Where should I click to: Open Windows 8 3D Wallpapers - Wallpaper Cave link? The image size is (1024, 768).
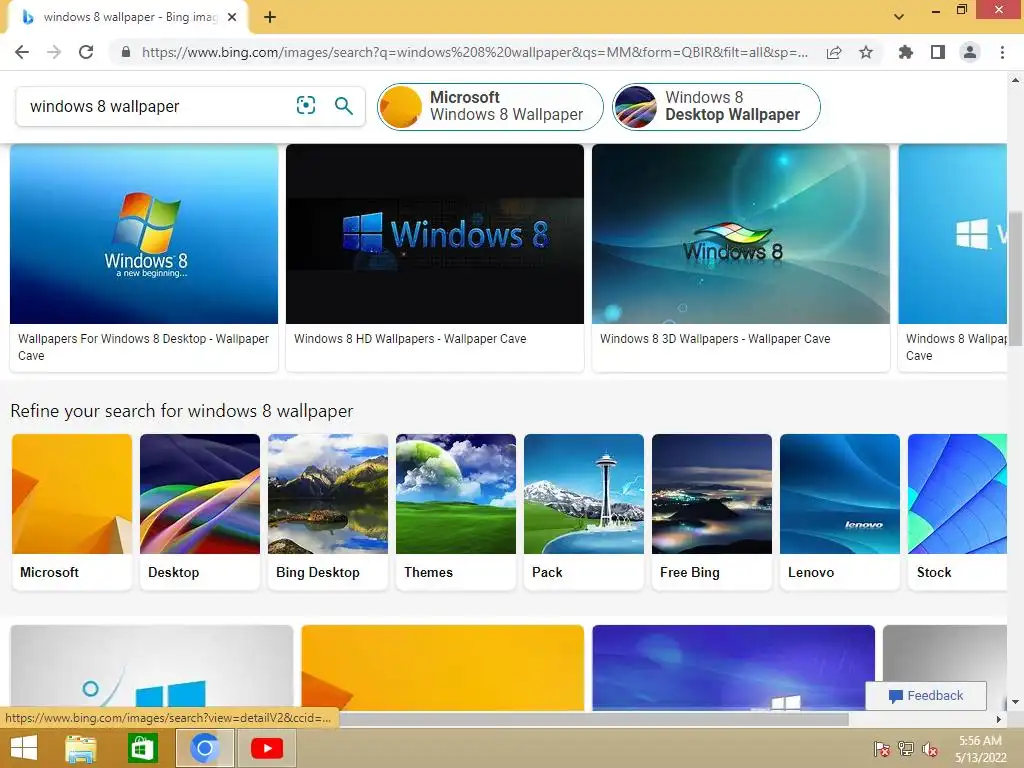click(x=715, y=338)
